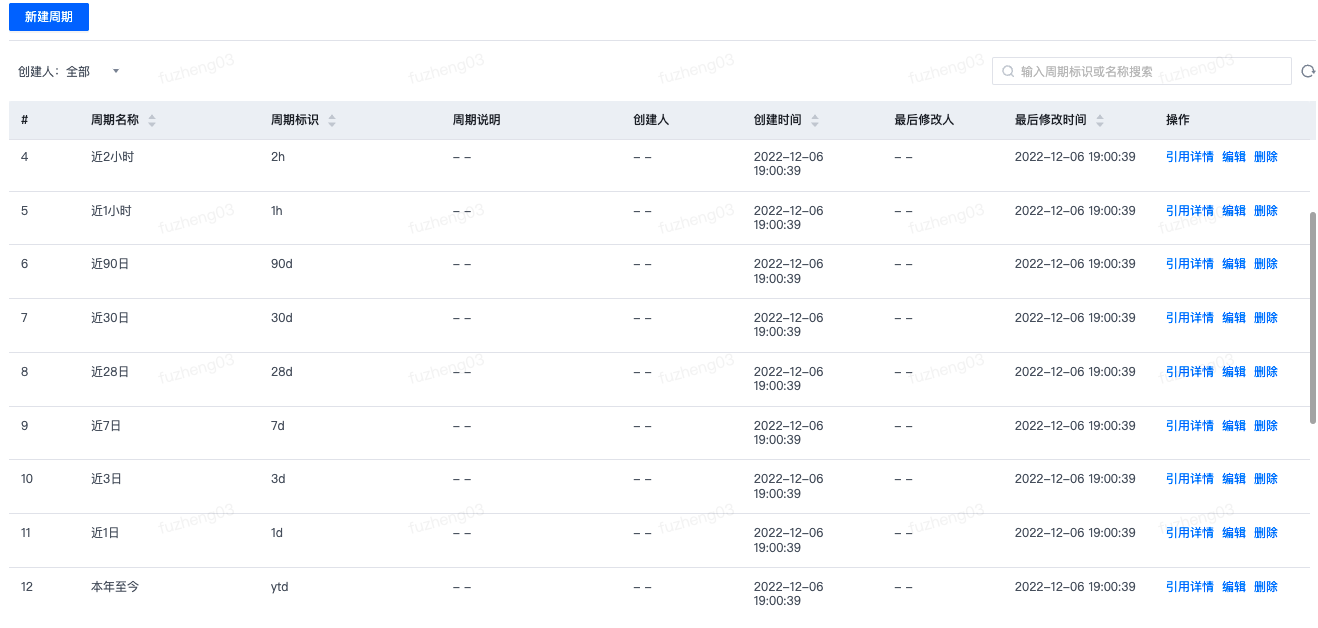This screenshot has width=1318, height=628.
Task: Click the refresh icon beside search box
Action: click(1307, 71)
